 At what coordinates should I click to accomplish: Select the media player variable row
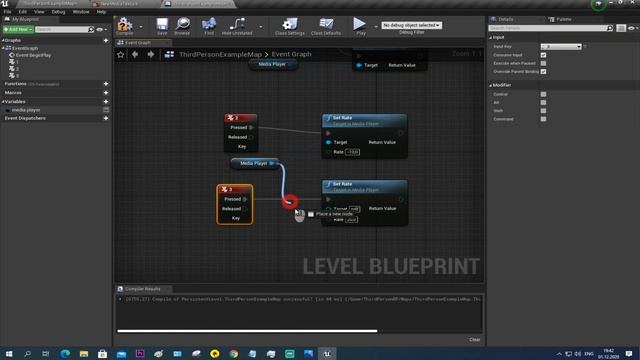click(55, 110)
